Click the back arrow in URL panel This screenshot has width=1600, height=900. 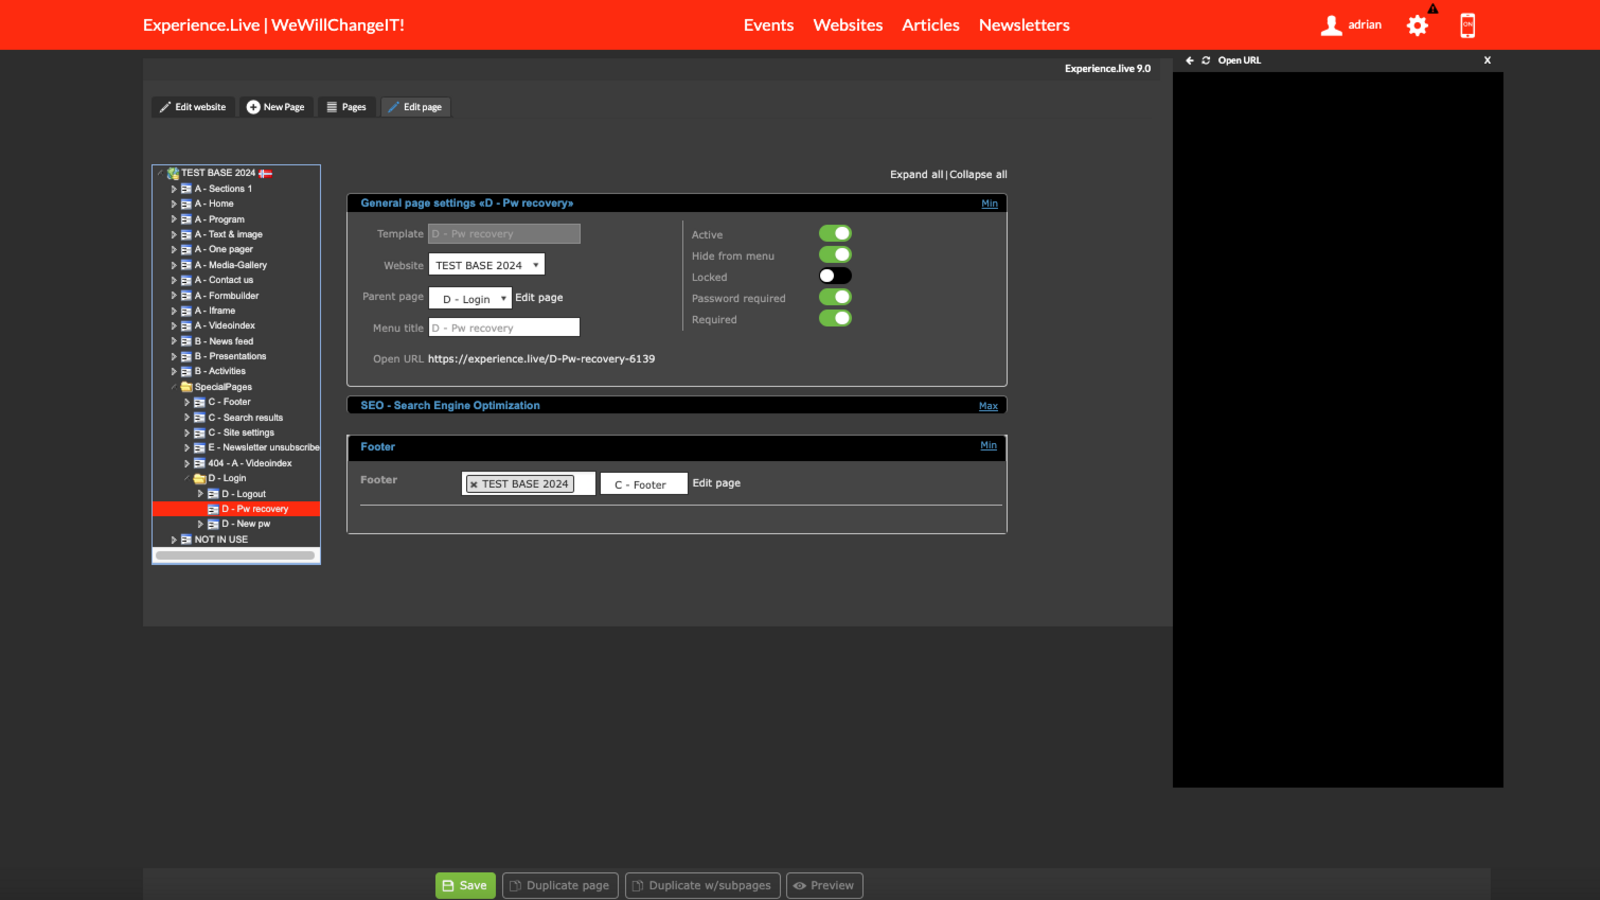click(x=1190, y=61)
